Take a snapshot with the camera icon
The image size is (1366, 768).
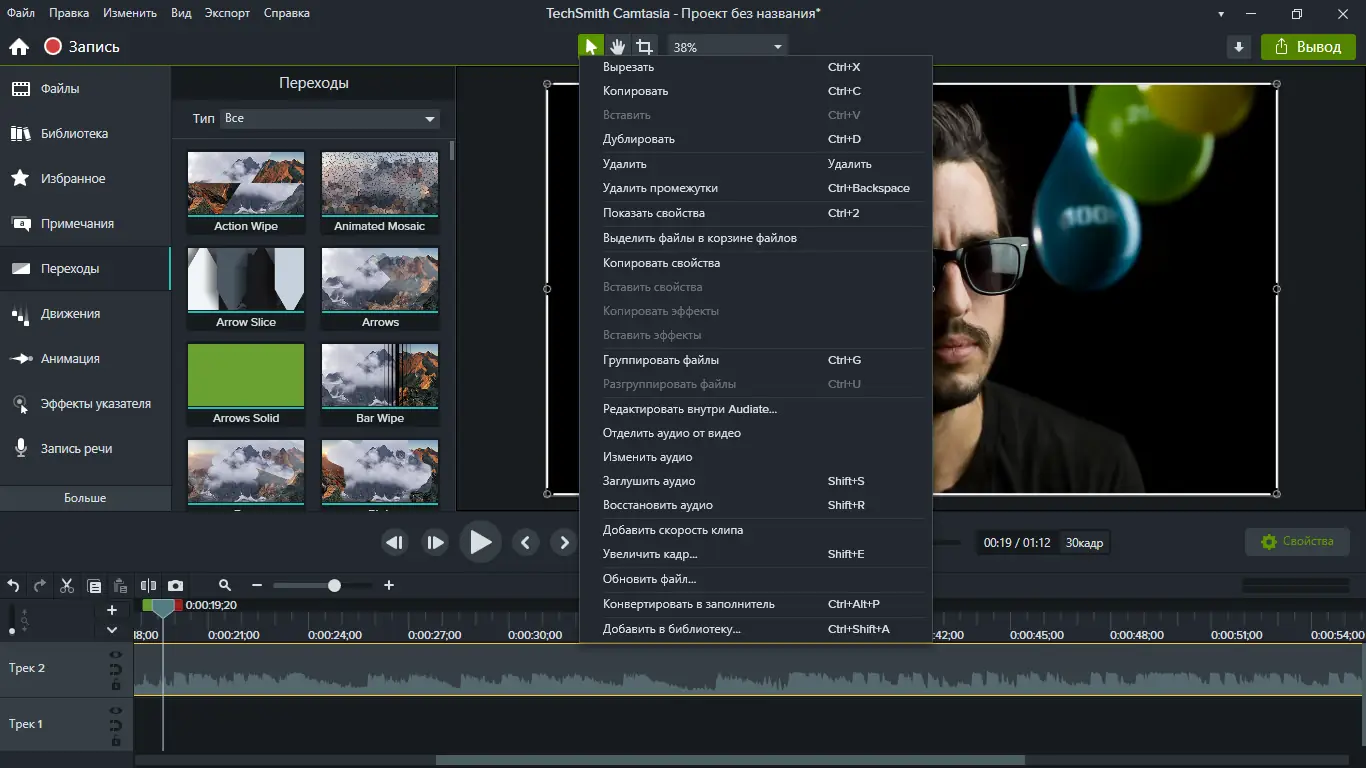(x=175, y=586)
